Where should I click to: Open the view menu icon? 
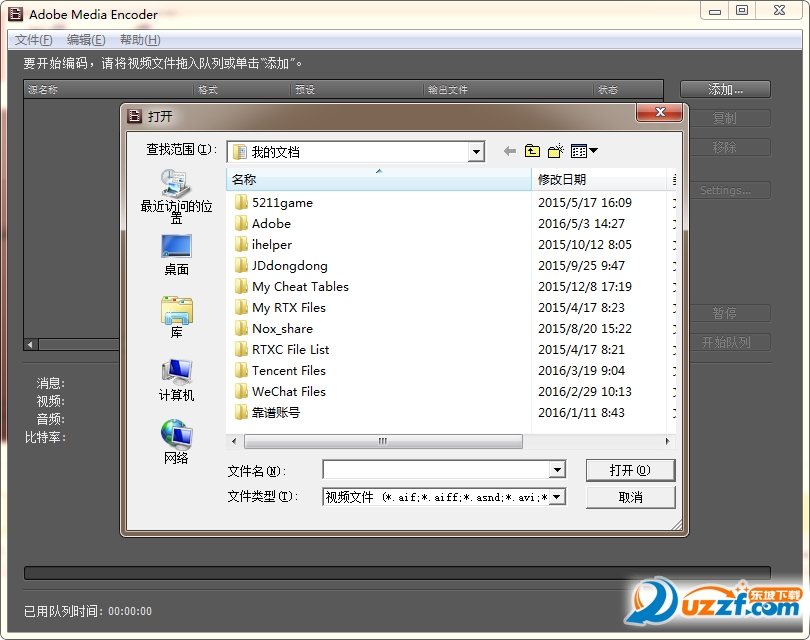(x=584, y=151)
